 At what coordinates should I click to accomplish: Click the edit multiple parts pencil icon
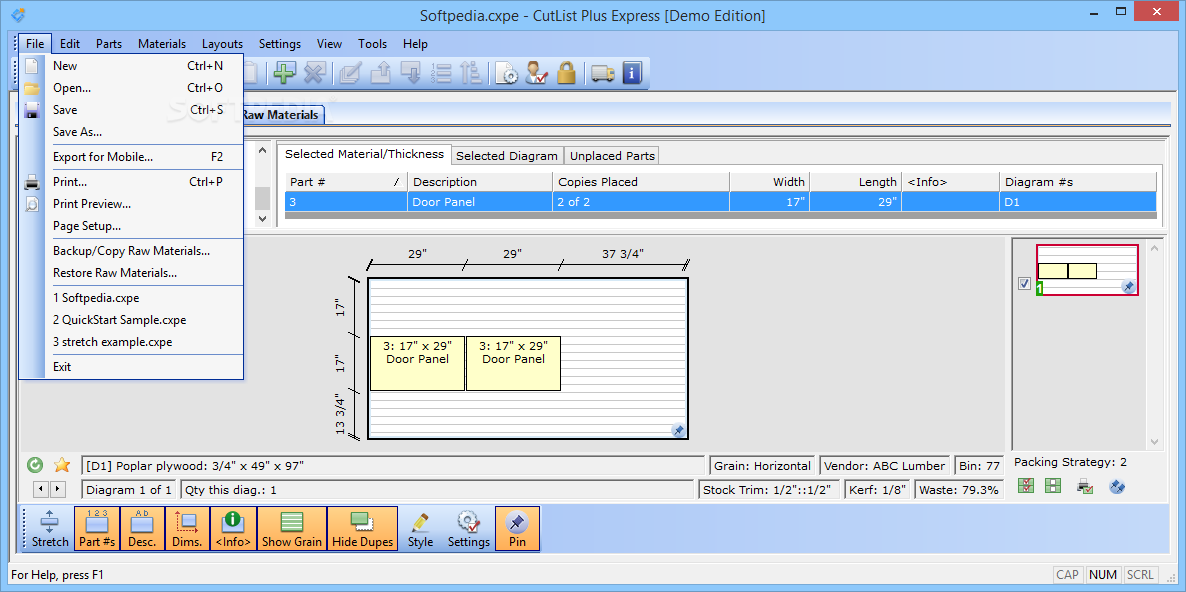350,73
